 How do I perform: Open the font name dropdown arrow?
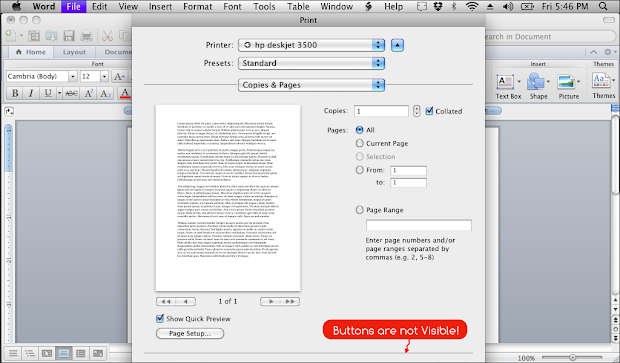click(73, 76)
